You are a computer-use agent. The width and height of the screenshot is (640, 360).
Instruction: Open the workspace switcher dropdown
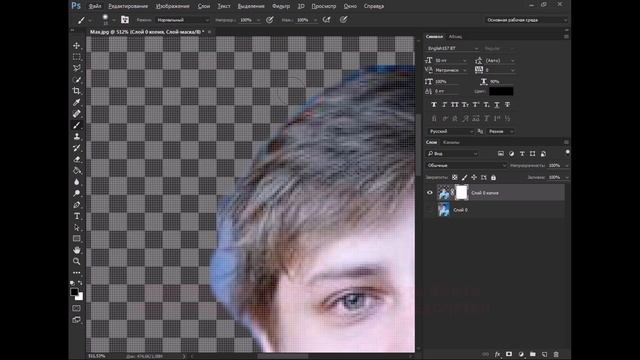526,20
